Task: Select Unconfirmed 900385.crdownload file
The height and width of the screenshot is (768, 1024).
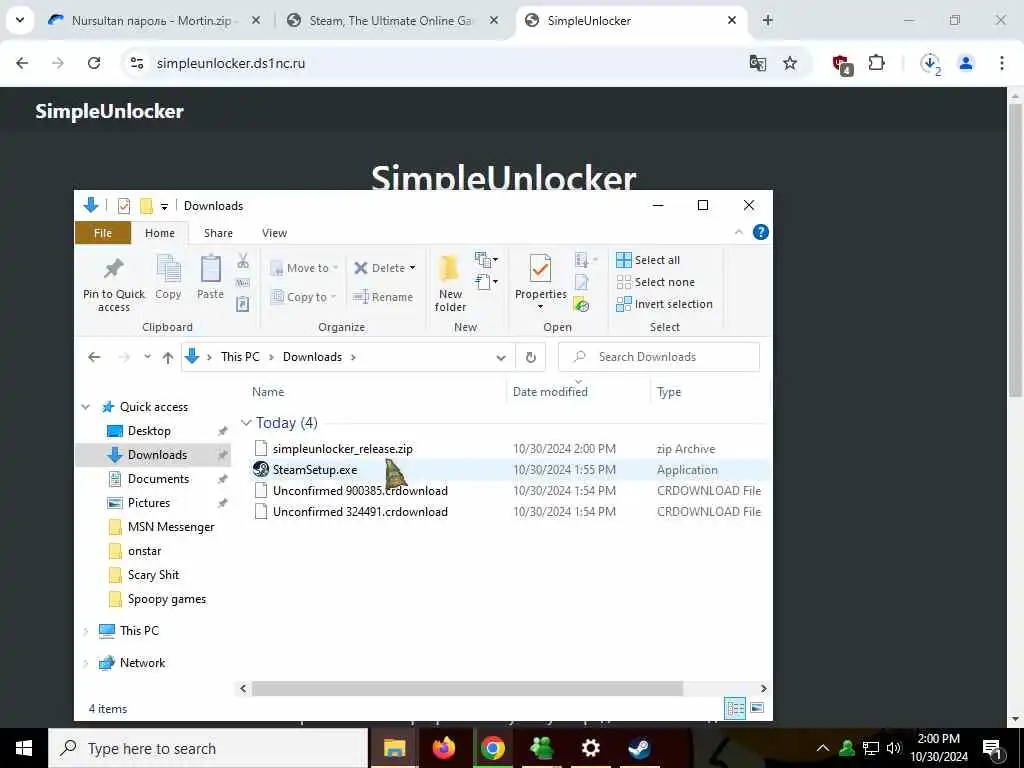Action: click(x=360, y=490)
